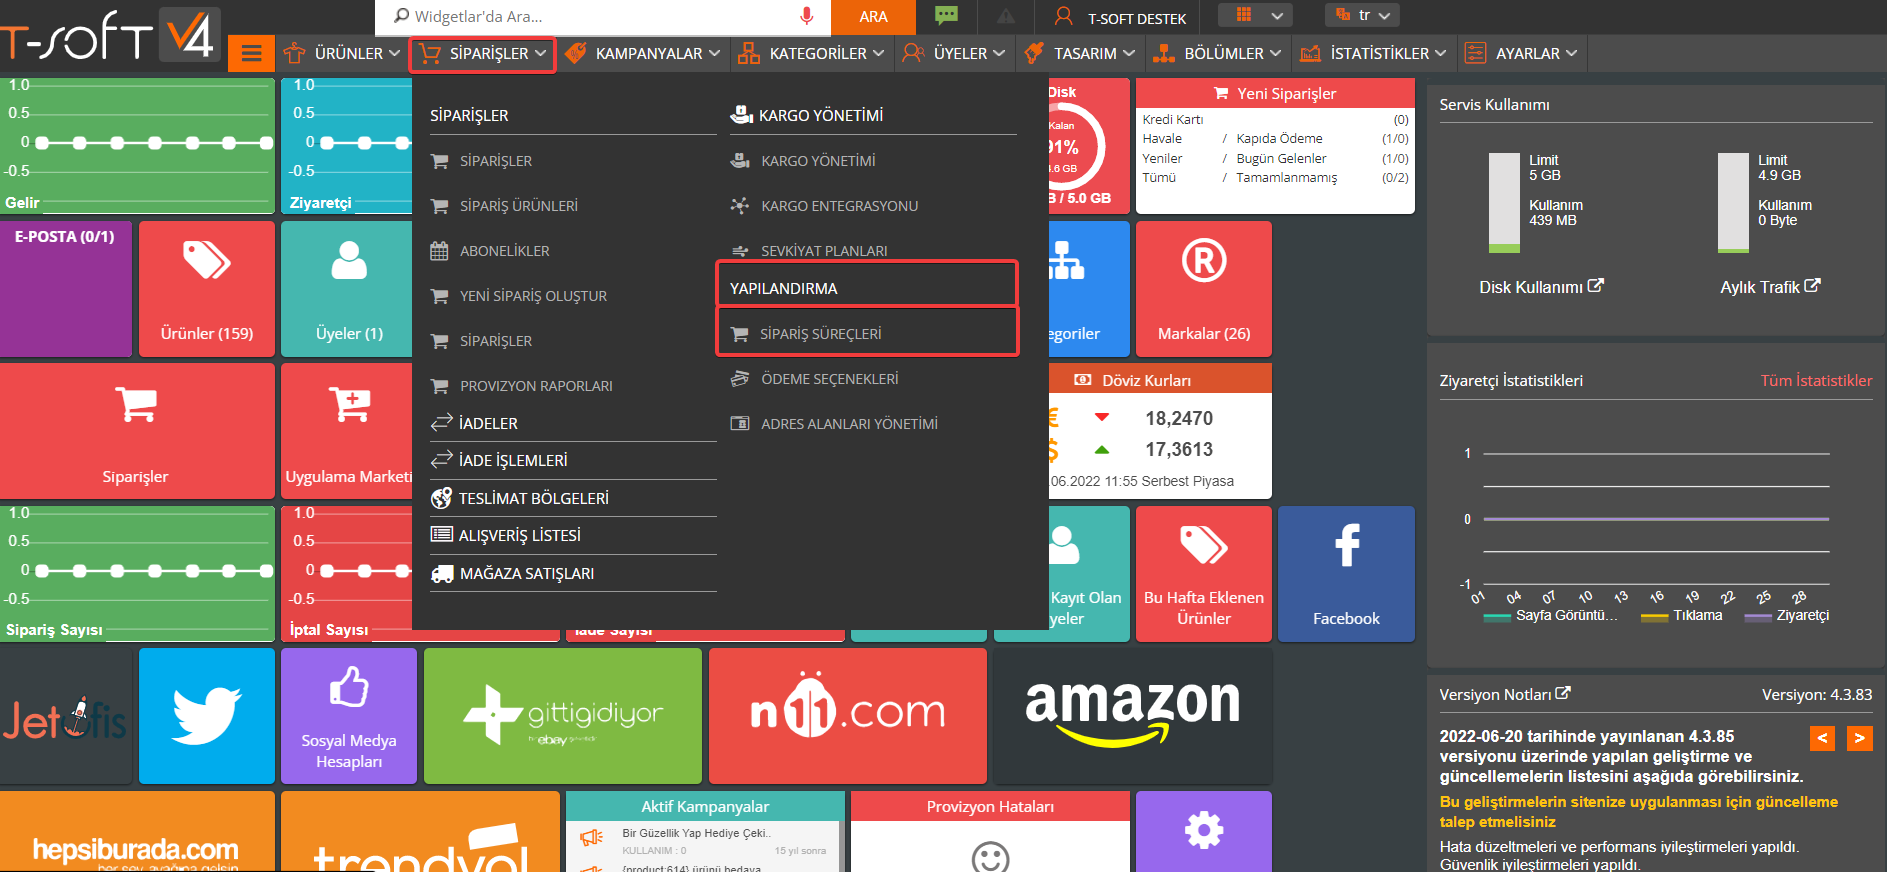Open KARGO ENTEGRASYONU
The height and width of the screenshot is (872, 1887).
[x=824, y=206]
